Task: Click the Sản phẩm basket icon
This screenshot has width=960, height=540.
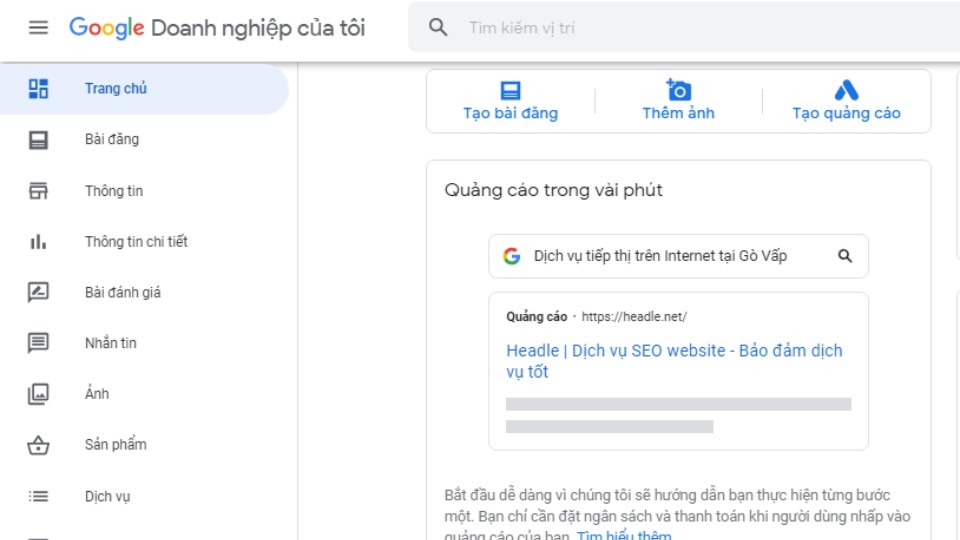Action: pyautogui.click(x=38, y=444)
